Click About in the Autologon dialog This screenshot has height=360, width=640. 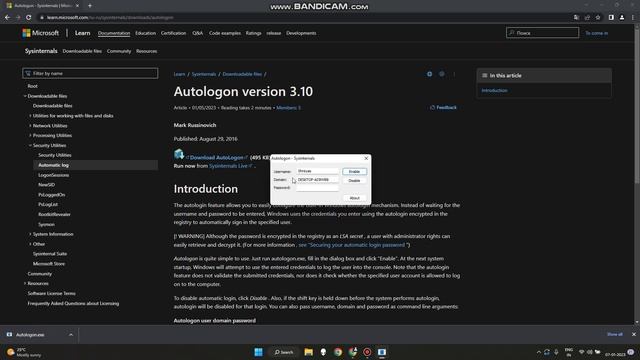[354, 198]
